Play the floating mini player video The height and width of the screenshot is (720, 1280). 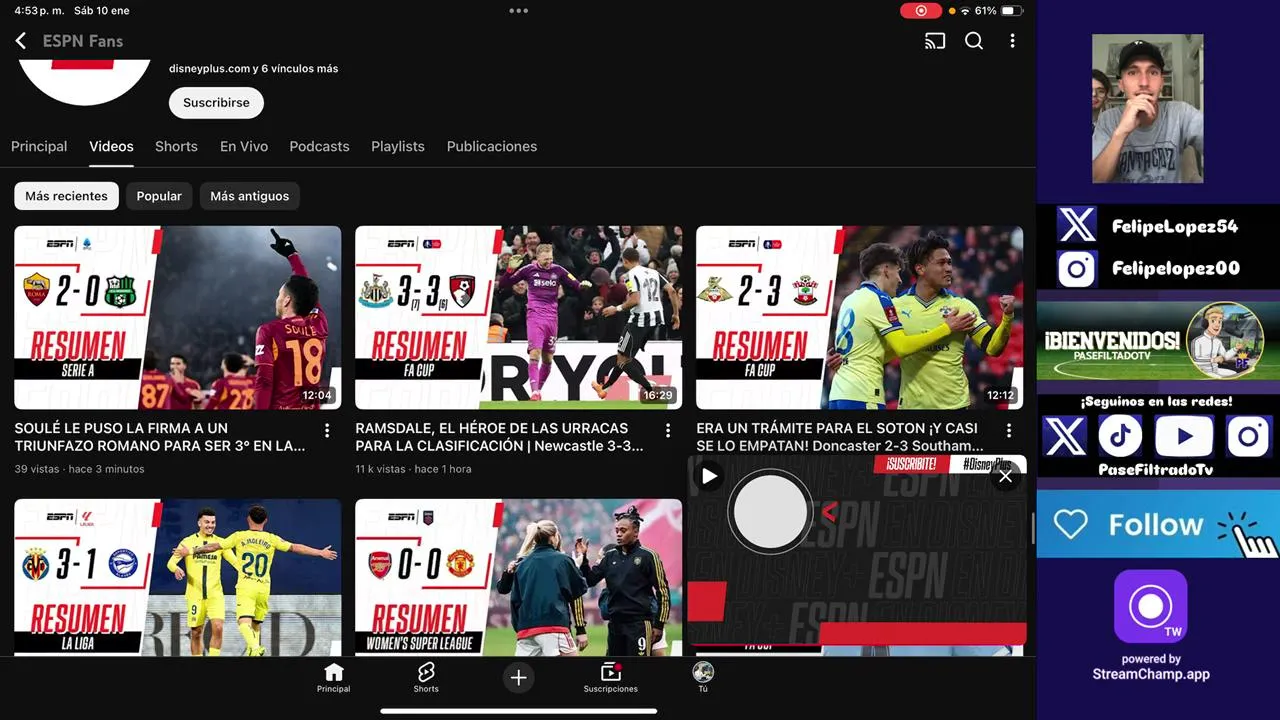[x=709, y=477]
